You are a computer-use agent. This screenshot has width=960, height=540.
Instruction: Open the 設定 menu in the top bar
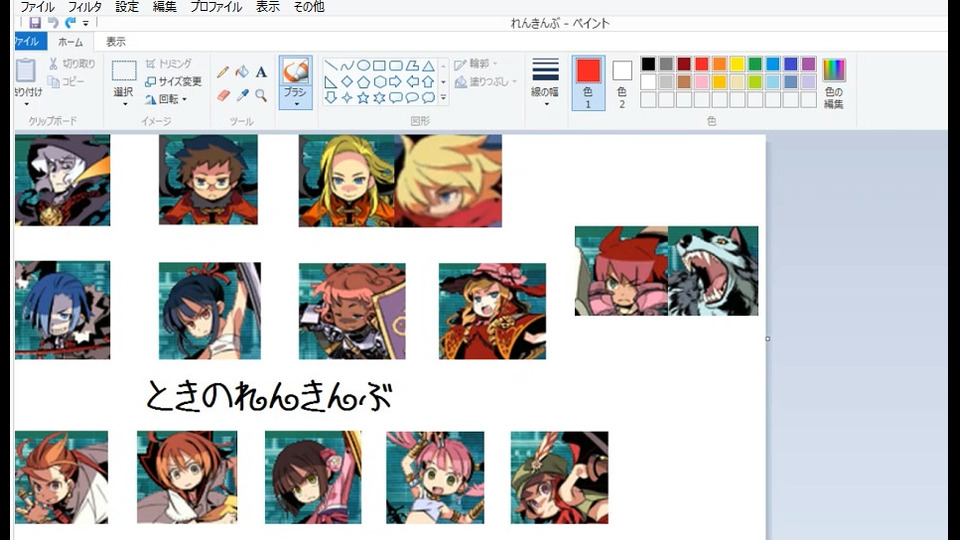click(127, 7)
